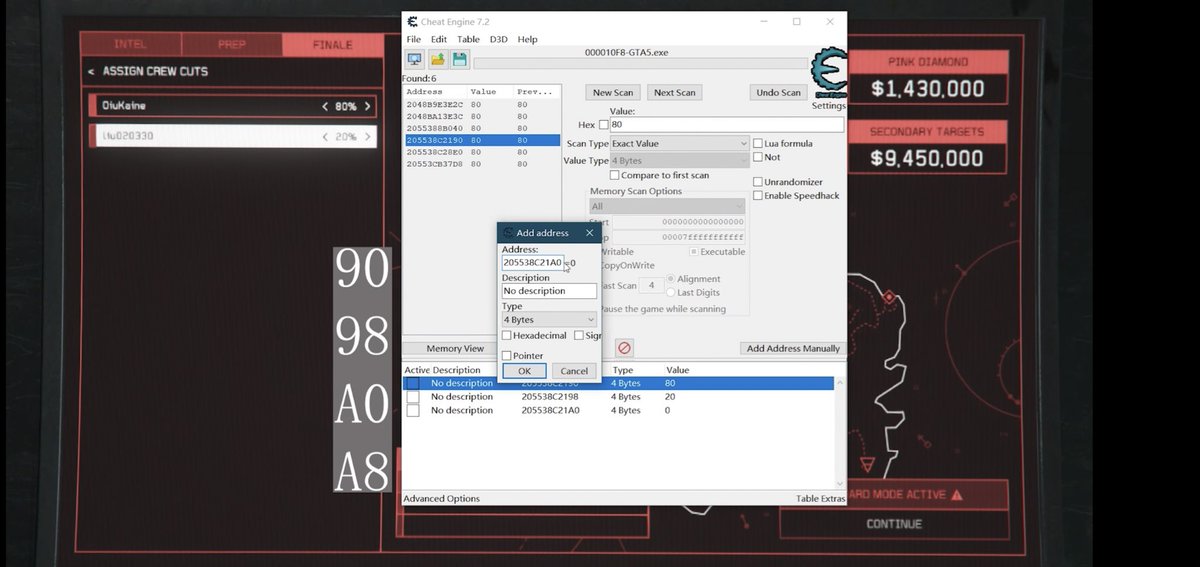Open the Scan Type dropdown

(679, 144)
